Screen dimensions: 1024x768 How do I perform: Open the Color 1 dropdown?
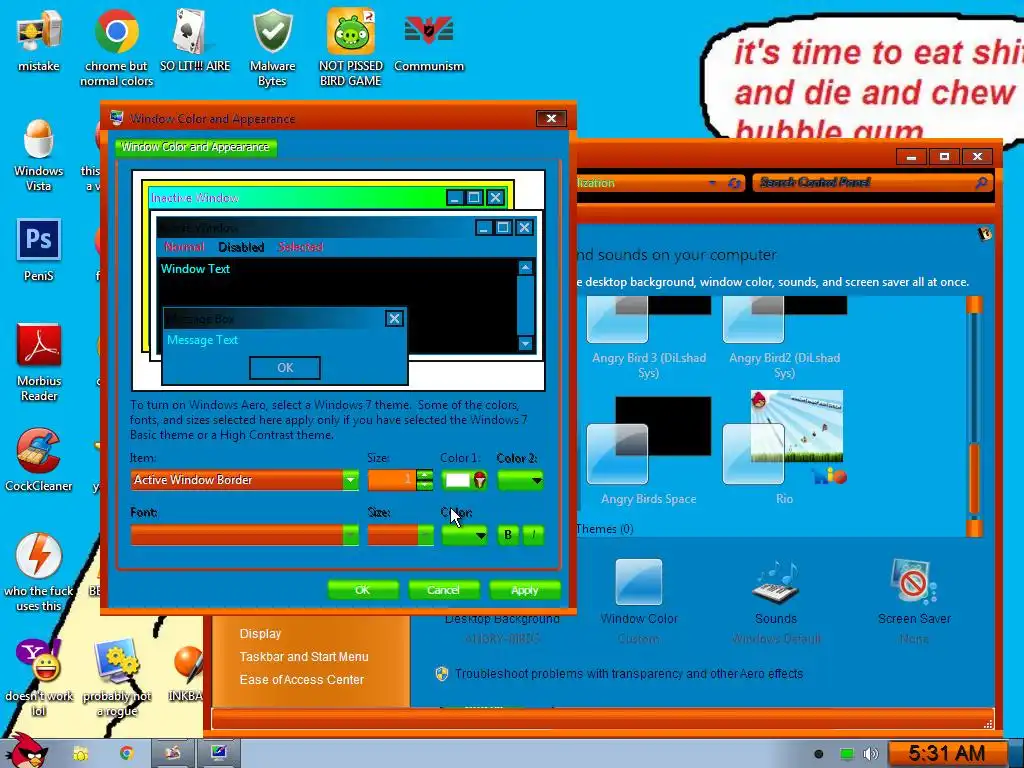tap(464, 480)
